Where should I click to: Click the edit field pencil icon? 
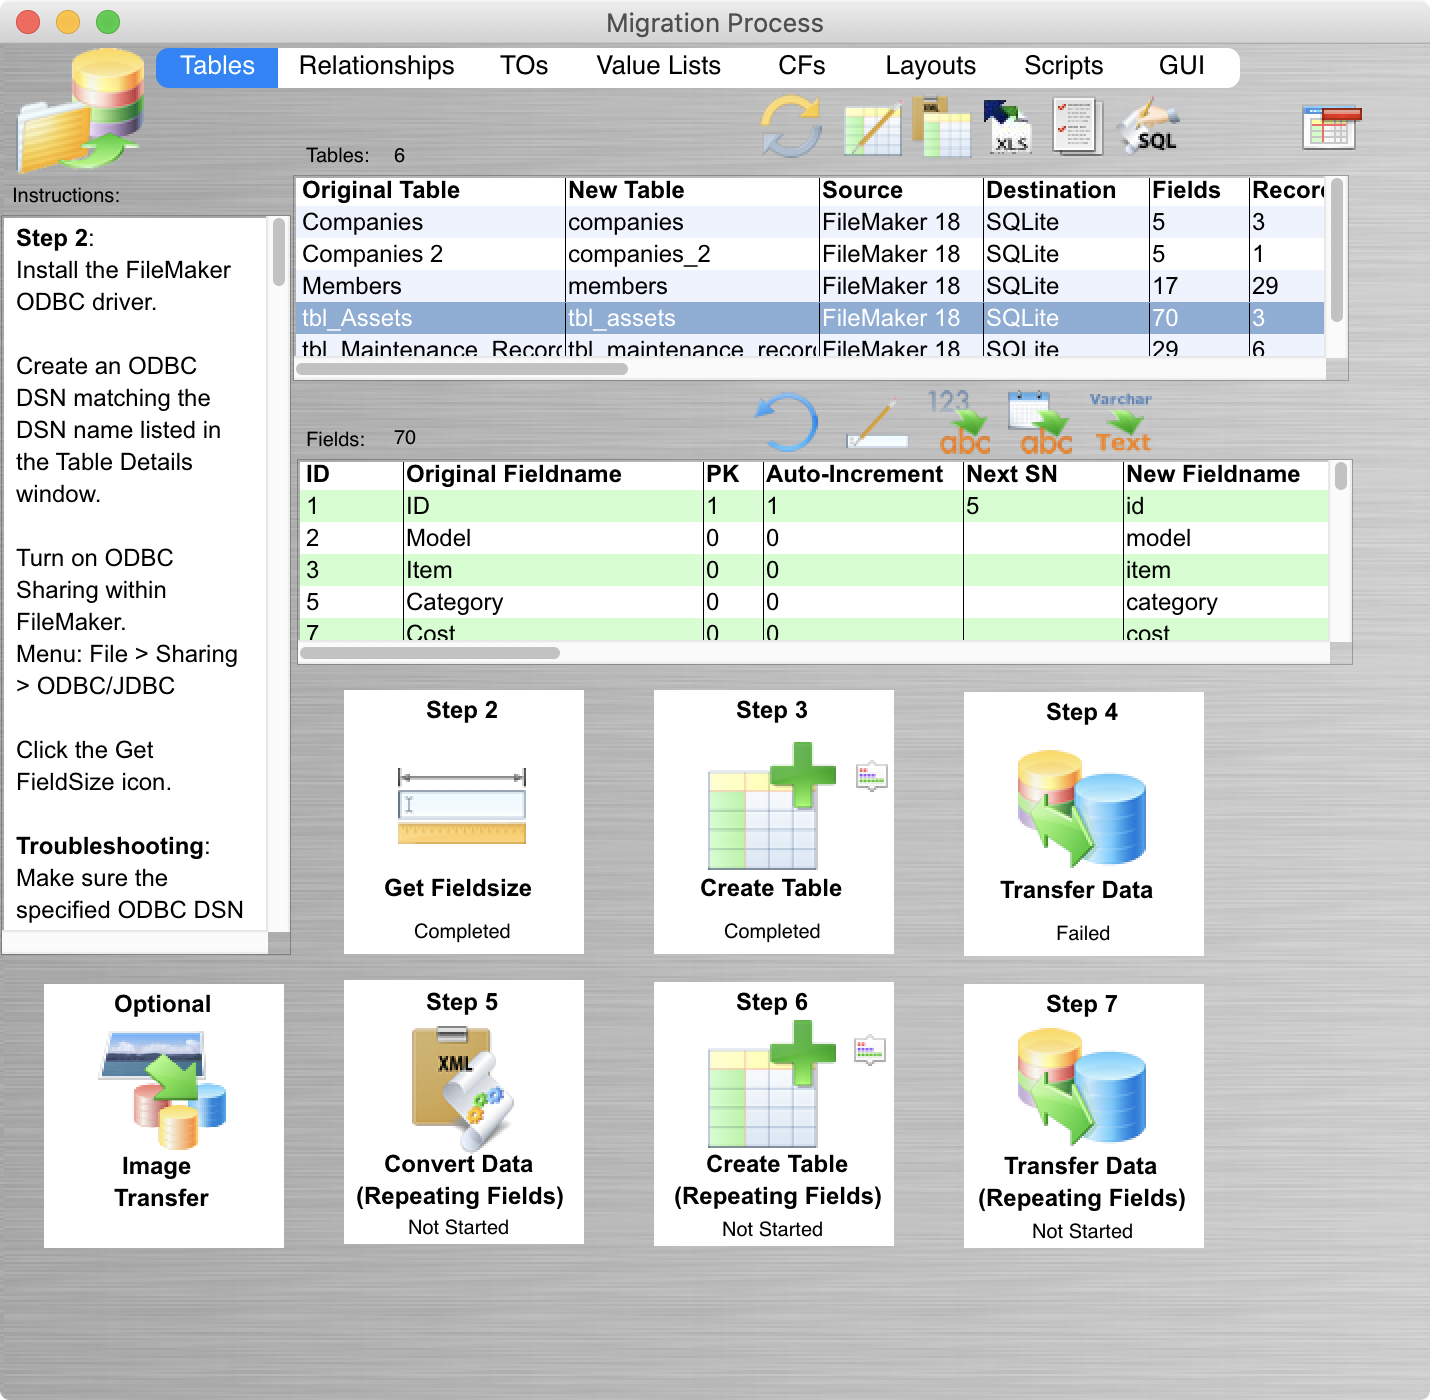coord(877,425)
